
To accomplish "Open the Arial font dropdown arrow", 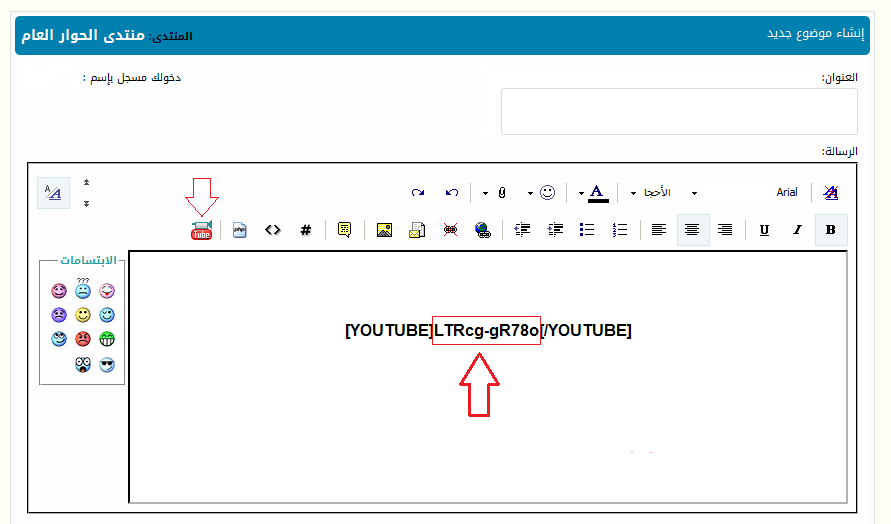I will (694, 193).
